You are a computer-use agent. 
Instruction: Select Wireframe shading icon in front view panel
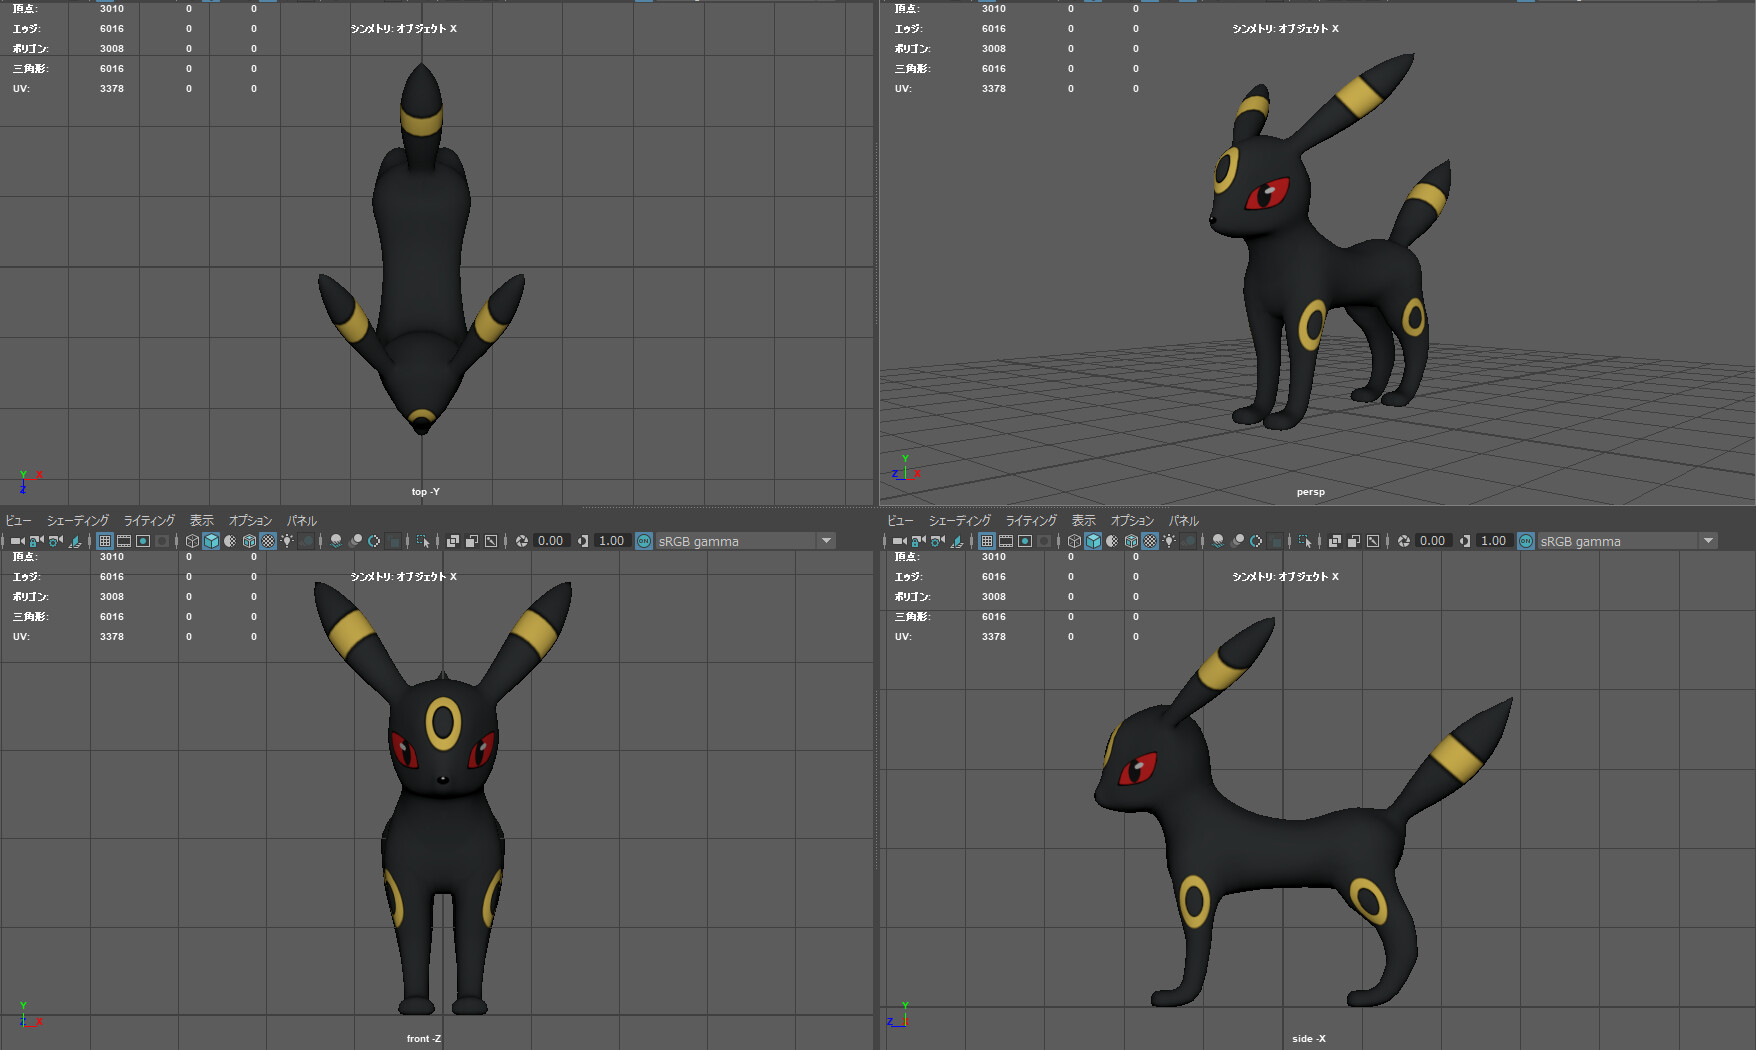(x=192, y=541)
